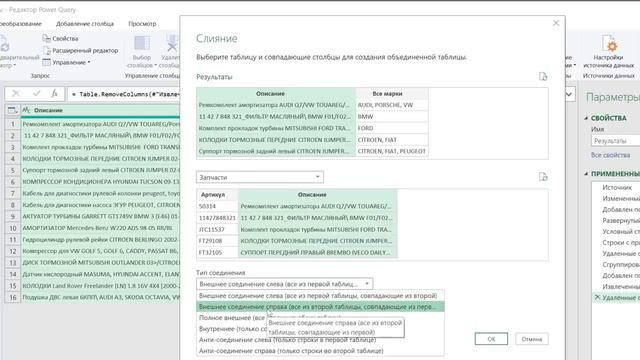Image resolution: width=640 pixels, height=360 pixels.
Task: Open the Тип соединения dropdown
Action: click(x=284, y=284)
